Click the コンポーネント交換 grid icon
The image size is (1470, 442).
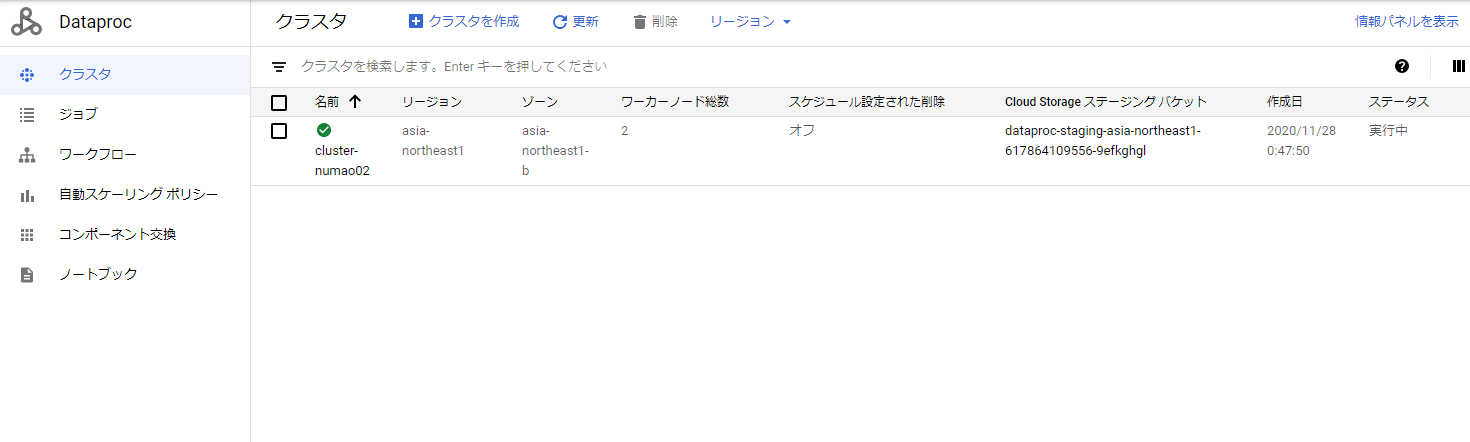(x=27, y=235)
